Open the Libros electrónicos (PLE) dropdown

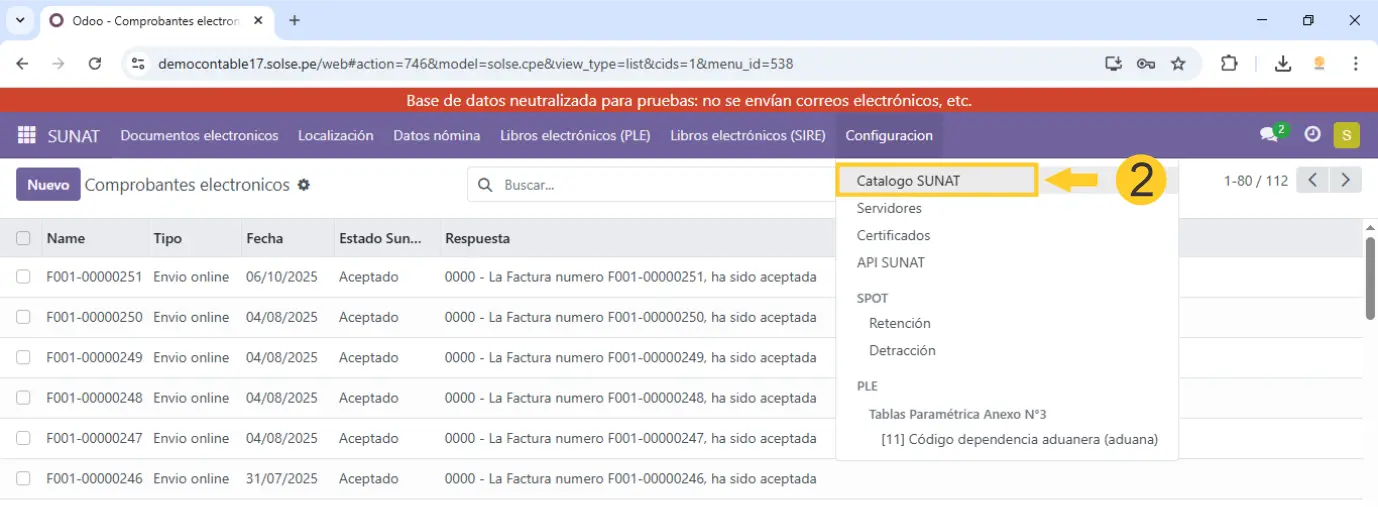coord(575,135)
